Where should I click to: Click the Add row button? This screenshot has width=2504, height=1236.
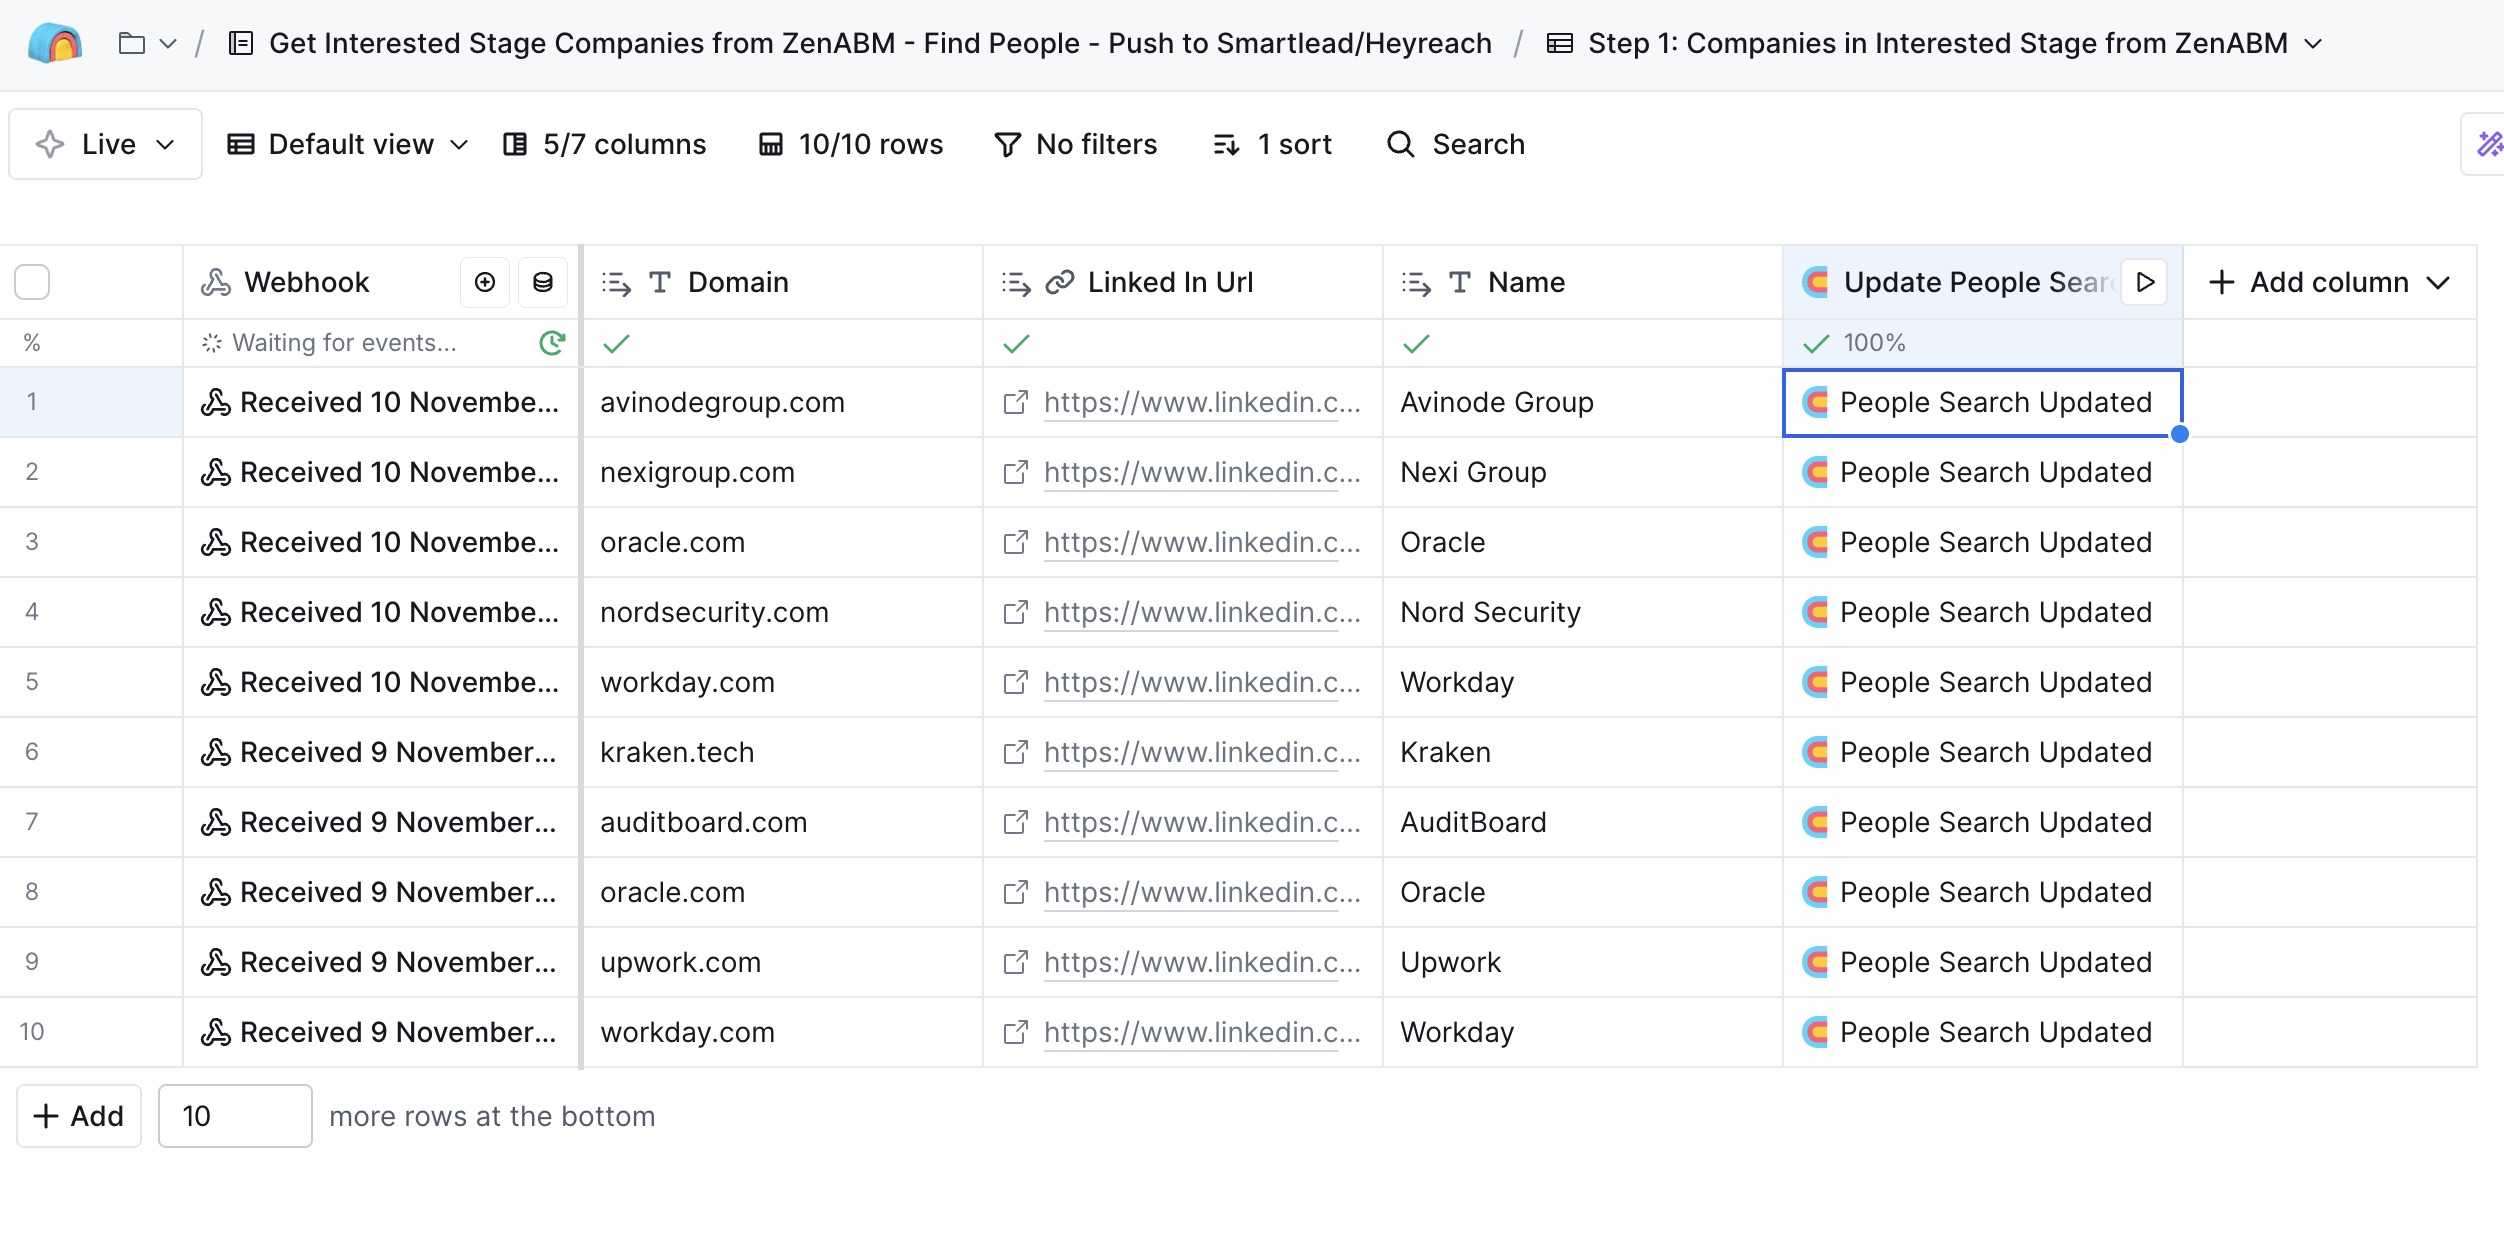[x=78, y=1115]
